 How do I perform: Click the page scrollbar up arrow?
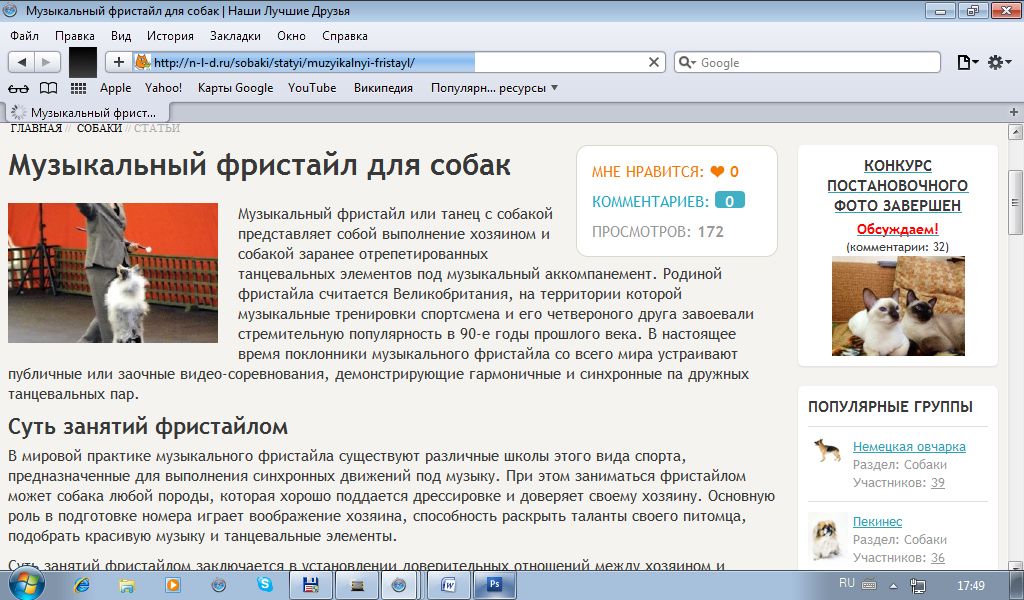1015,133
